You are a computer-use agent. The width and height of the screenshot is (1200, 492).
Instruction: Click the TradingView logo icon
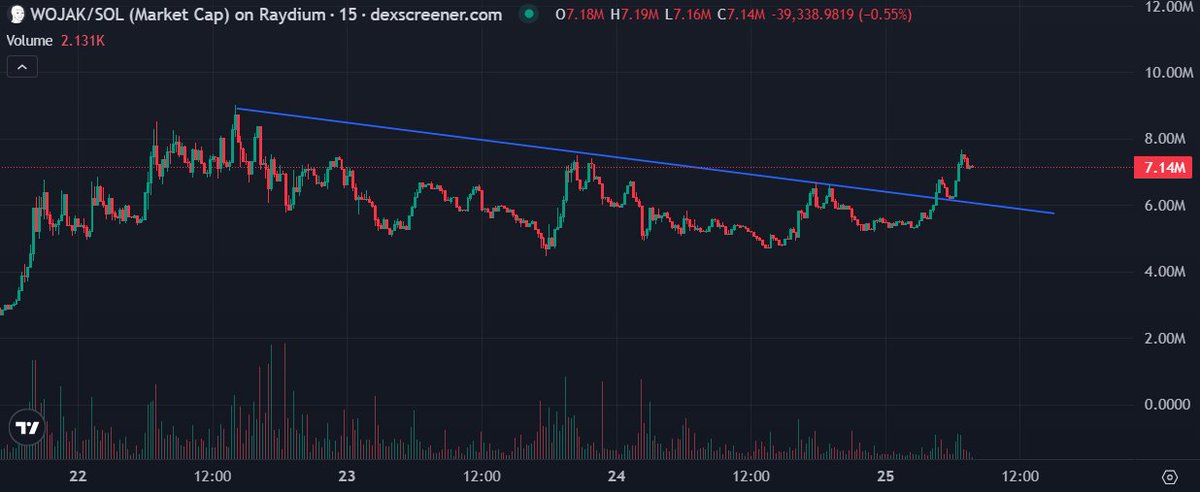(26, 427)
